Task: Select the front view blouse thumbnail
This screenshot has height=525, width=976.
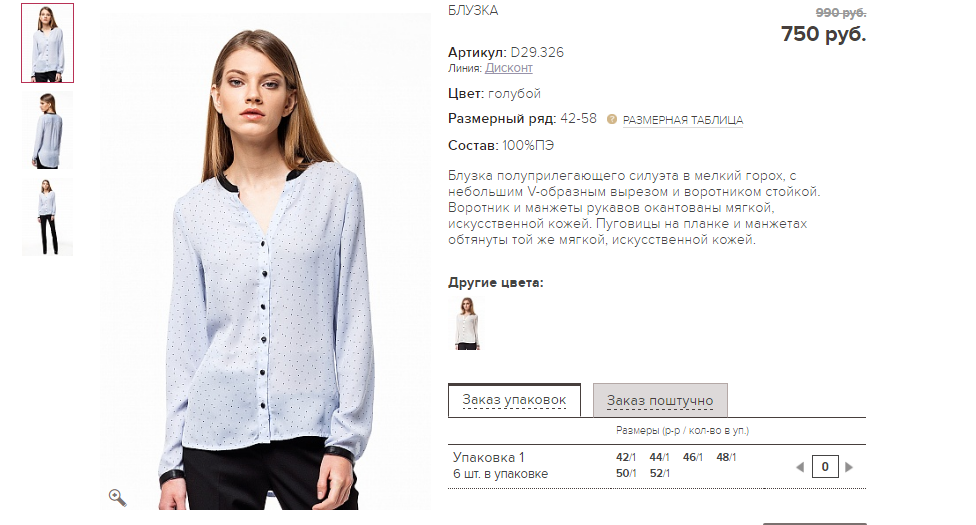Action: click(47, 43)
